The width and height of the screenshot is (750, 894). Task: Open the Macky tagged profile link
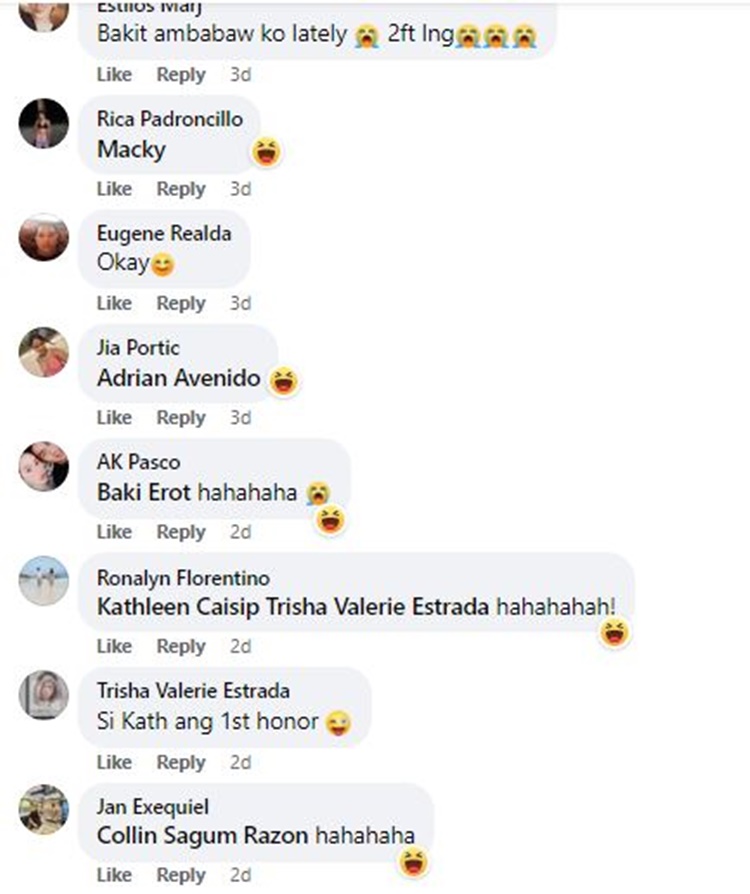(x=131, y=150)
